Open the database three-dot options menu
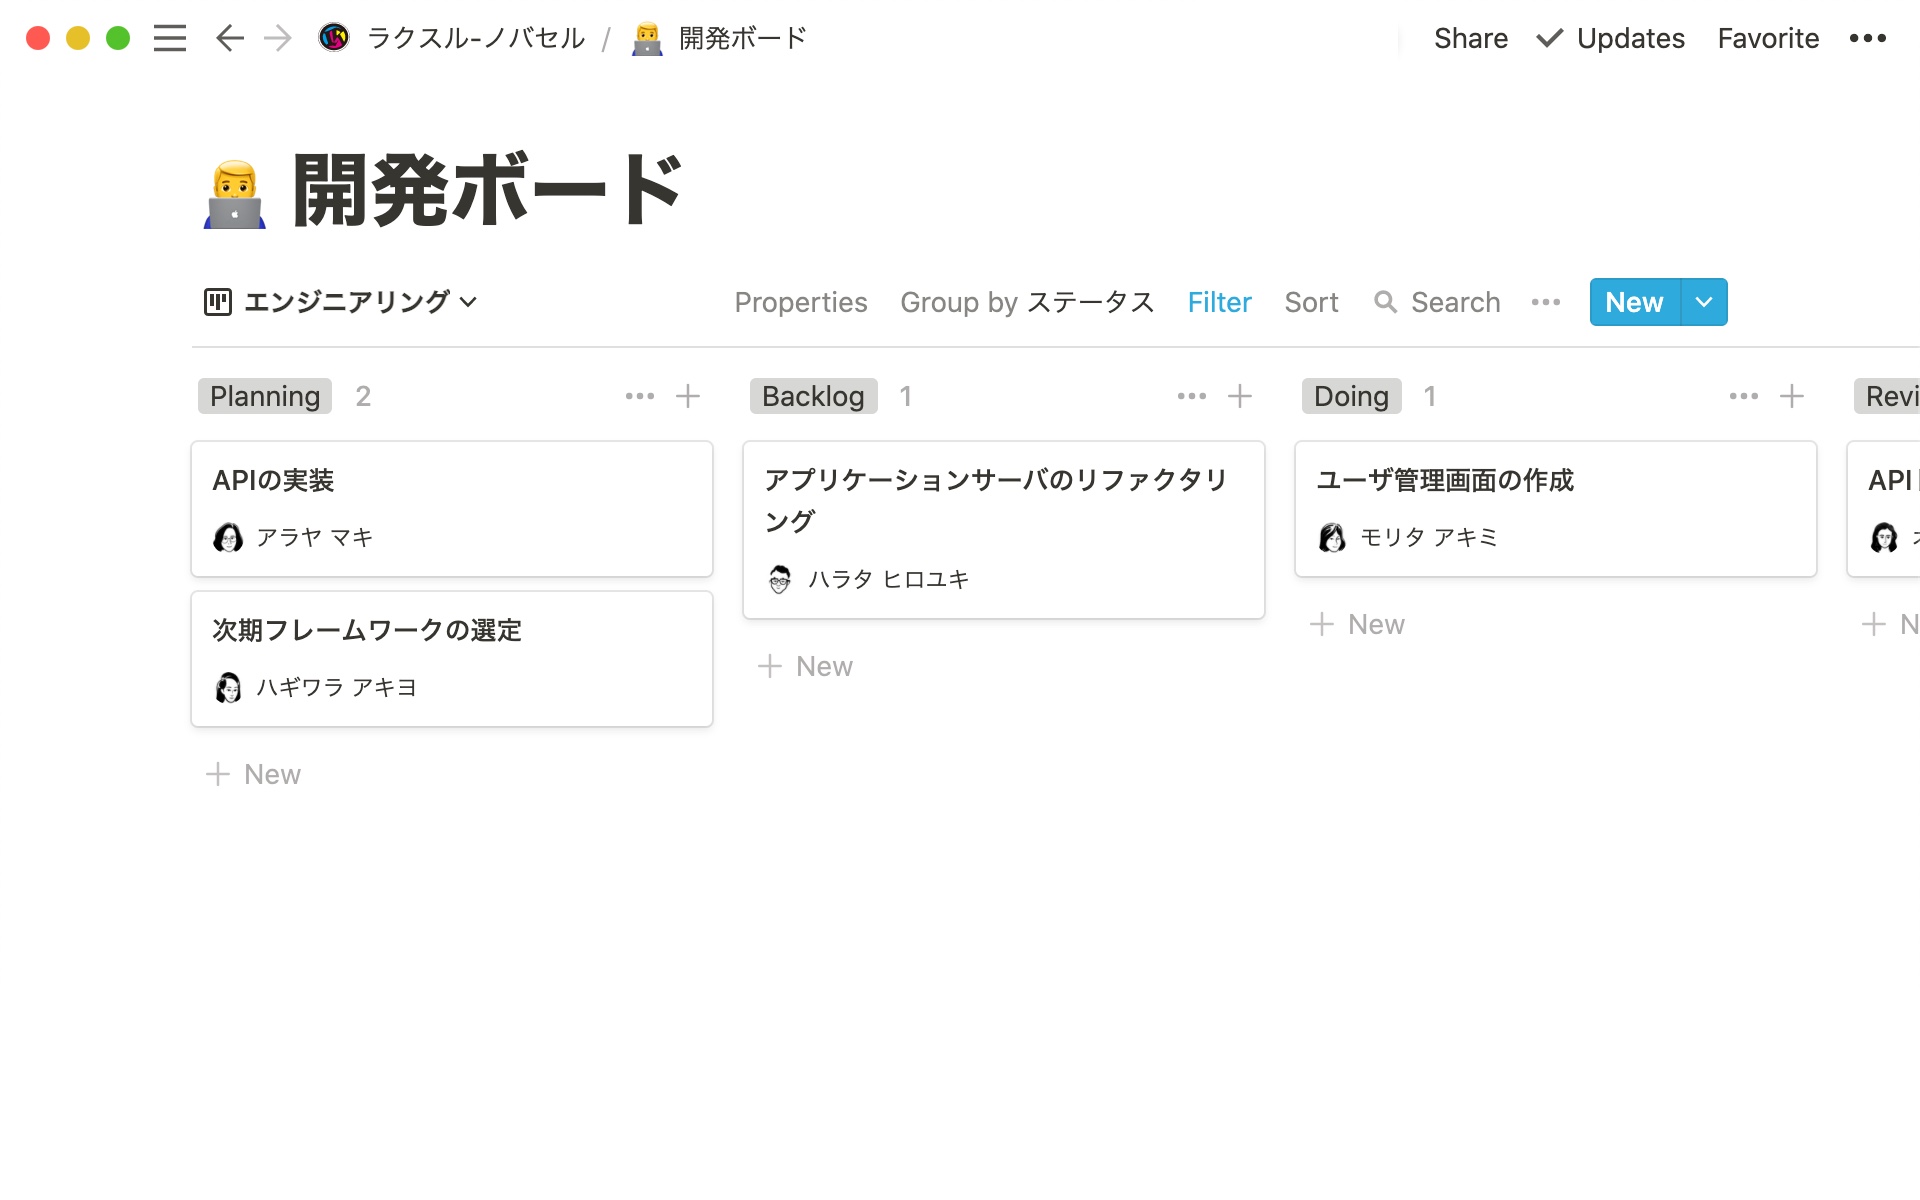The image size is (1920, 1200). coord(1545,302)
